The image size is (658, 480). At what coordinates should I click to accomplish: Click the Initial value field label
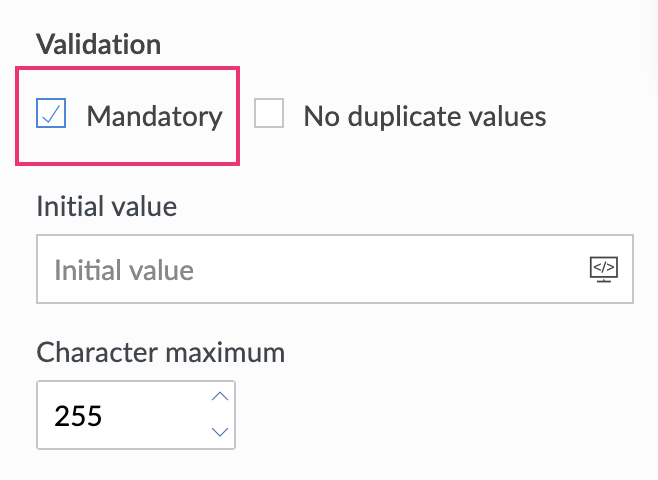tap(106, 207)
